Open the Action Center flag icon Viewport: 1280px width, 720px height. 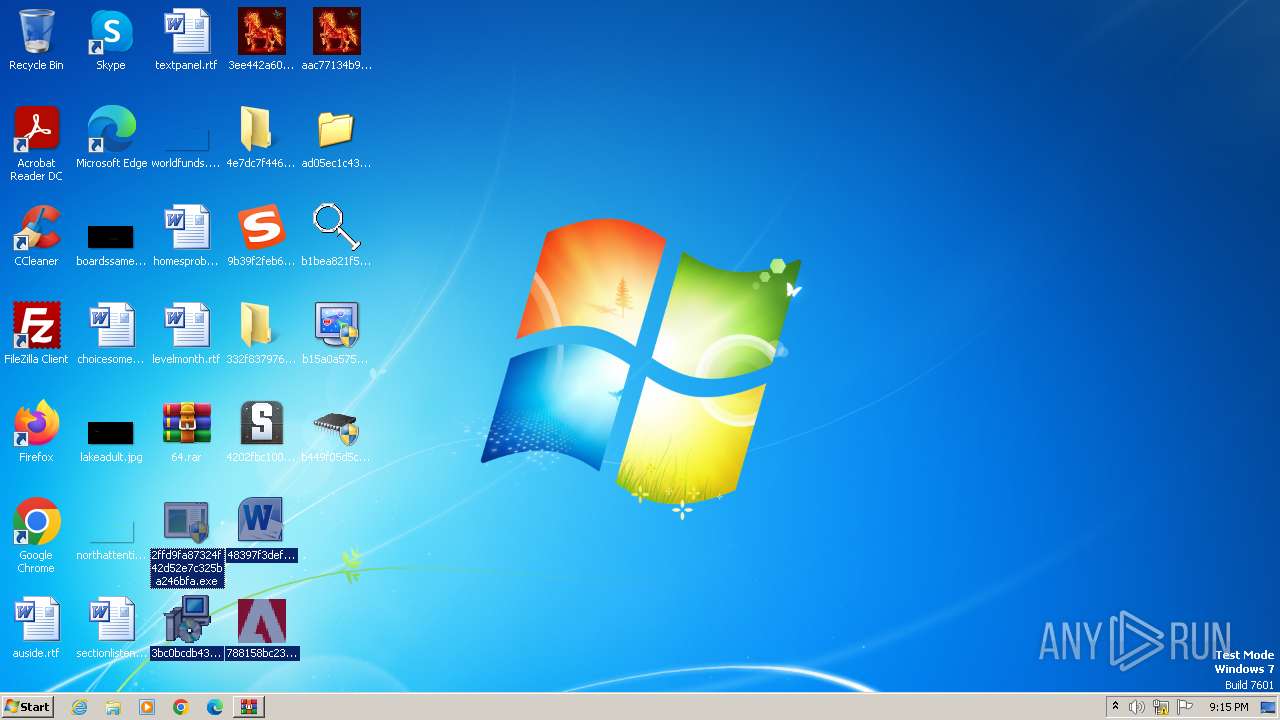pos(1185,707)
